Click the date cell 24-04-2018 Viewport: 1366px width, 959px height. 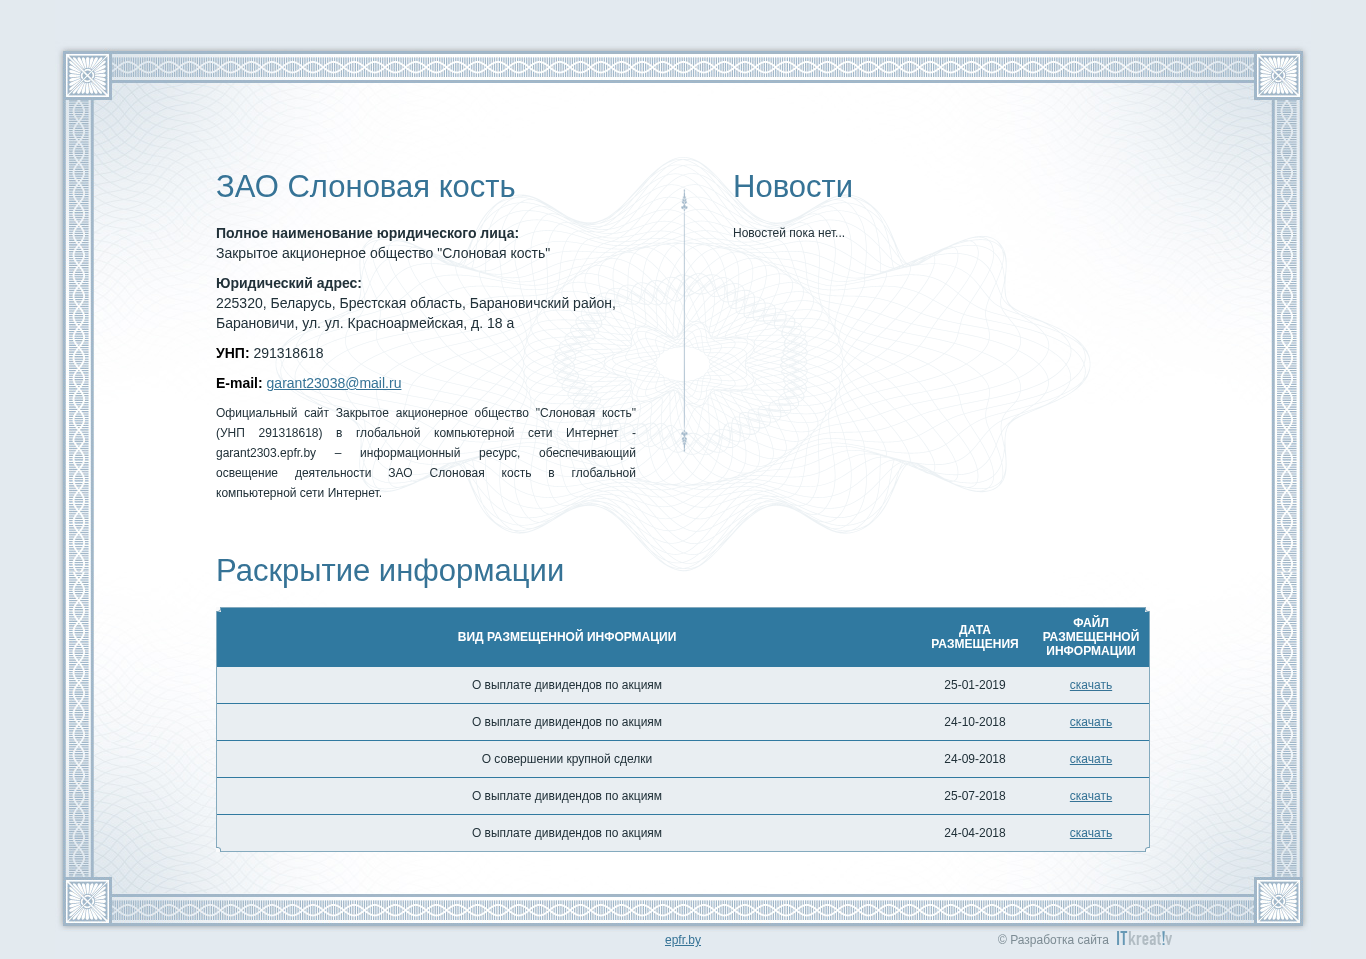click(x=975, y=833)
